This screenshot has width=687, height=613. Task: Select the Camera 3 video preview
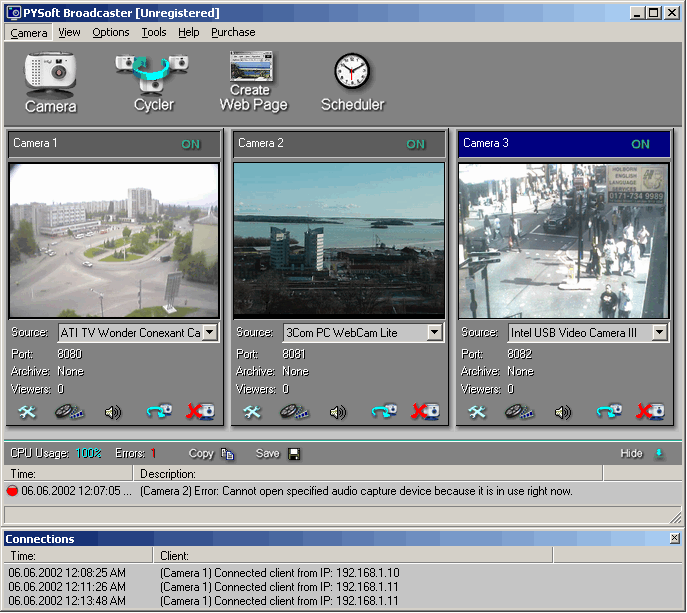point(563,241)
